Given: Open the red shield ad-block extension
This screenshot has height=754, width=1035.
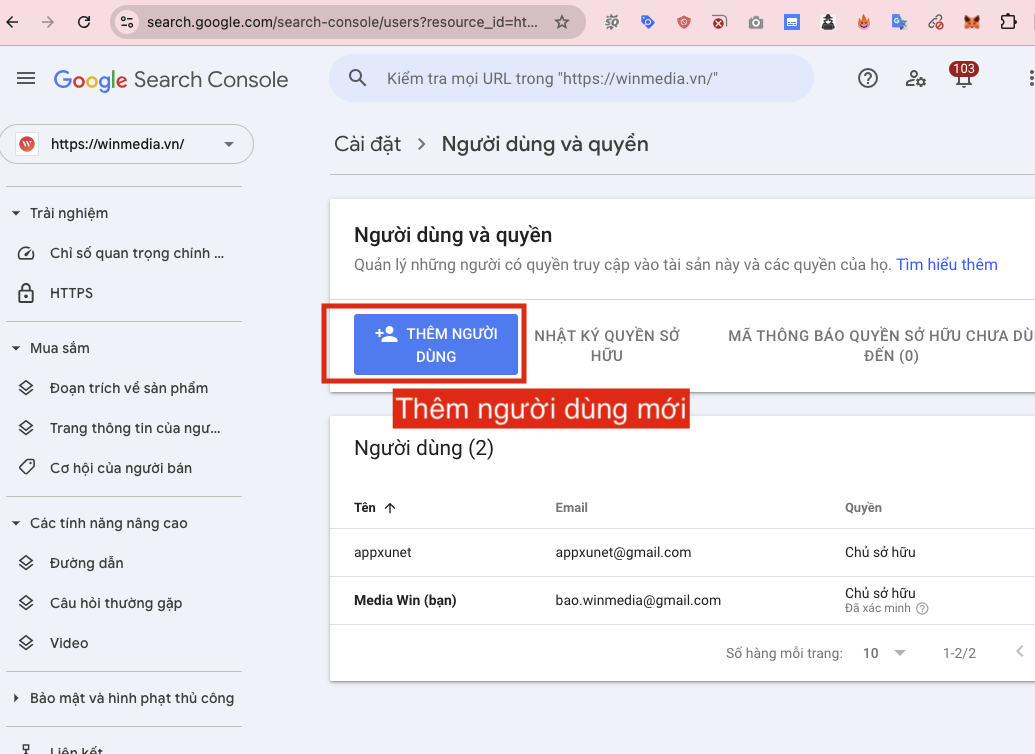Looking at the screenshot, I should pos(684,22).
